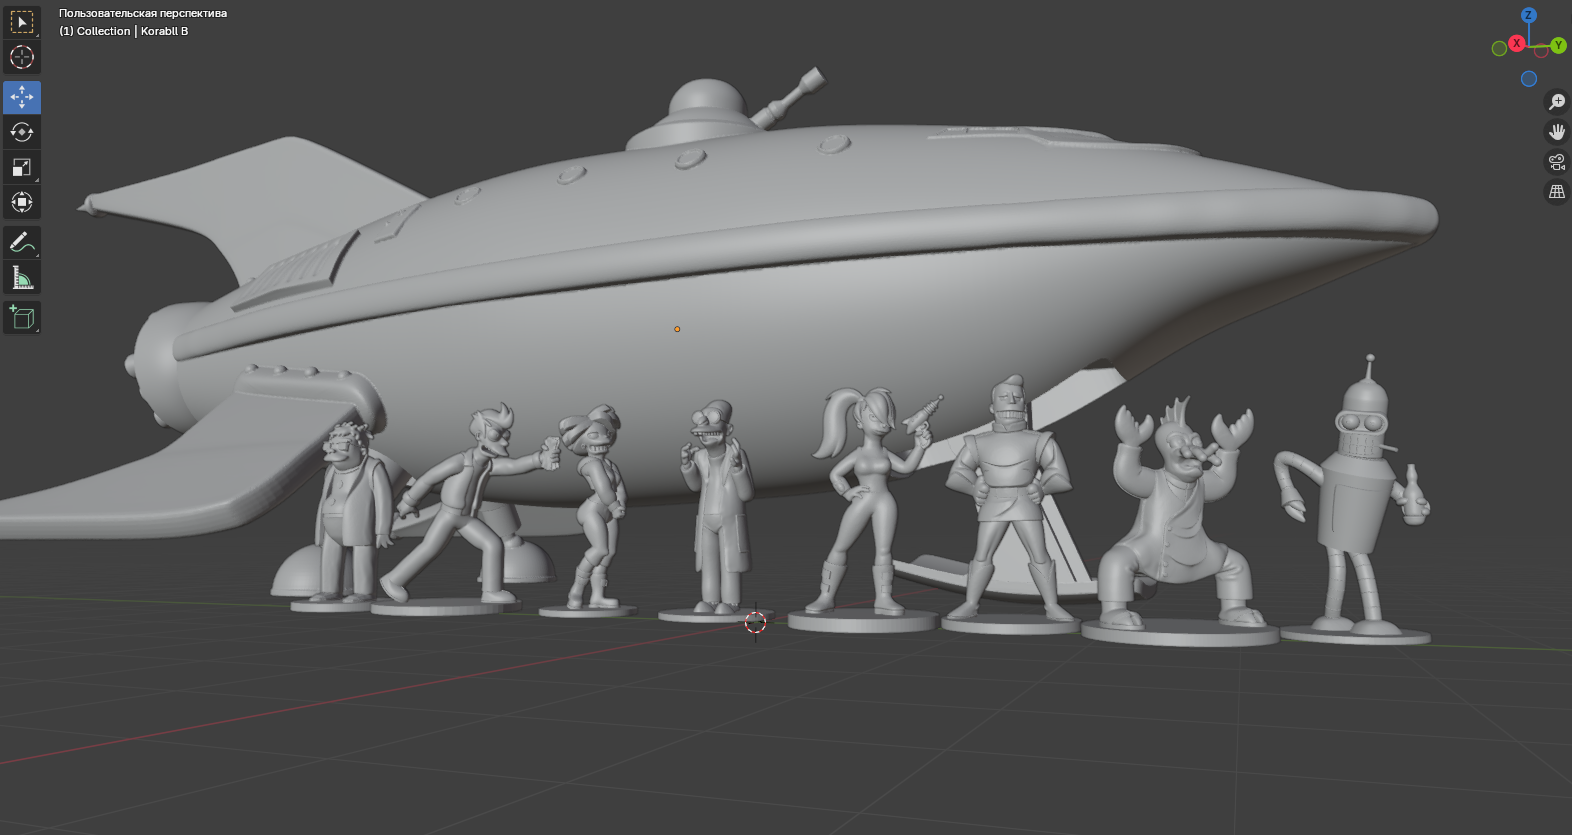1572x835 pixels.
Task: Enable the combined Transform tool
Action: (22, 202)
